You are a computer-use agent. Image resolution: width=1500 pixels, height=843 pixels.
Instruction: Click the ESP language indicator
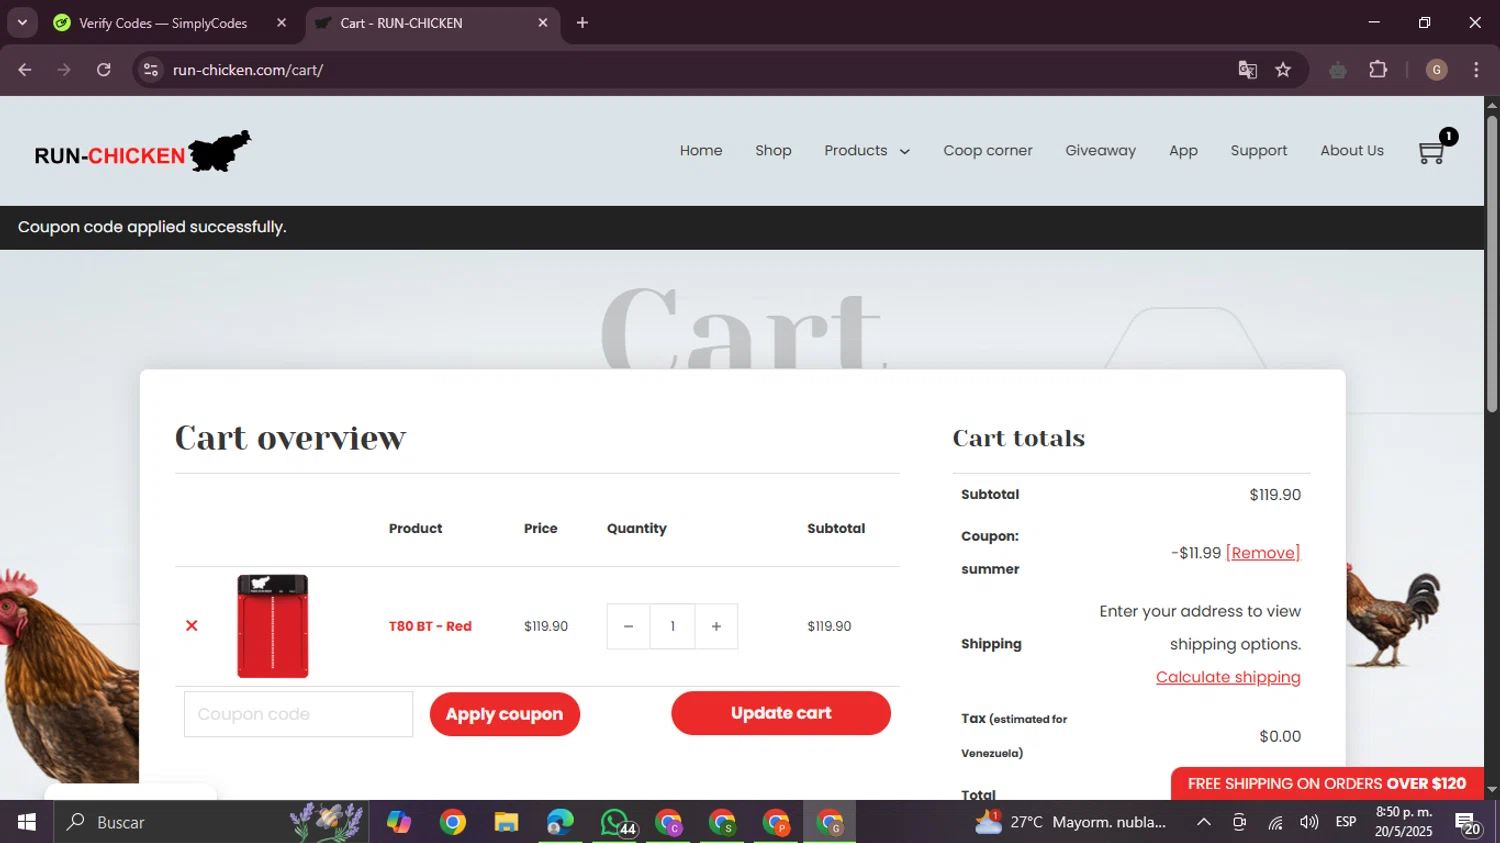tap(1346, 822)
